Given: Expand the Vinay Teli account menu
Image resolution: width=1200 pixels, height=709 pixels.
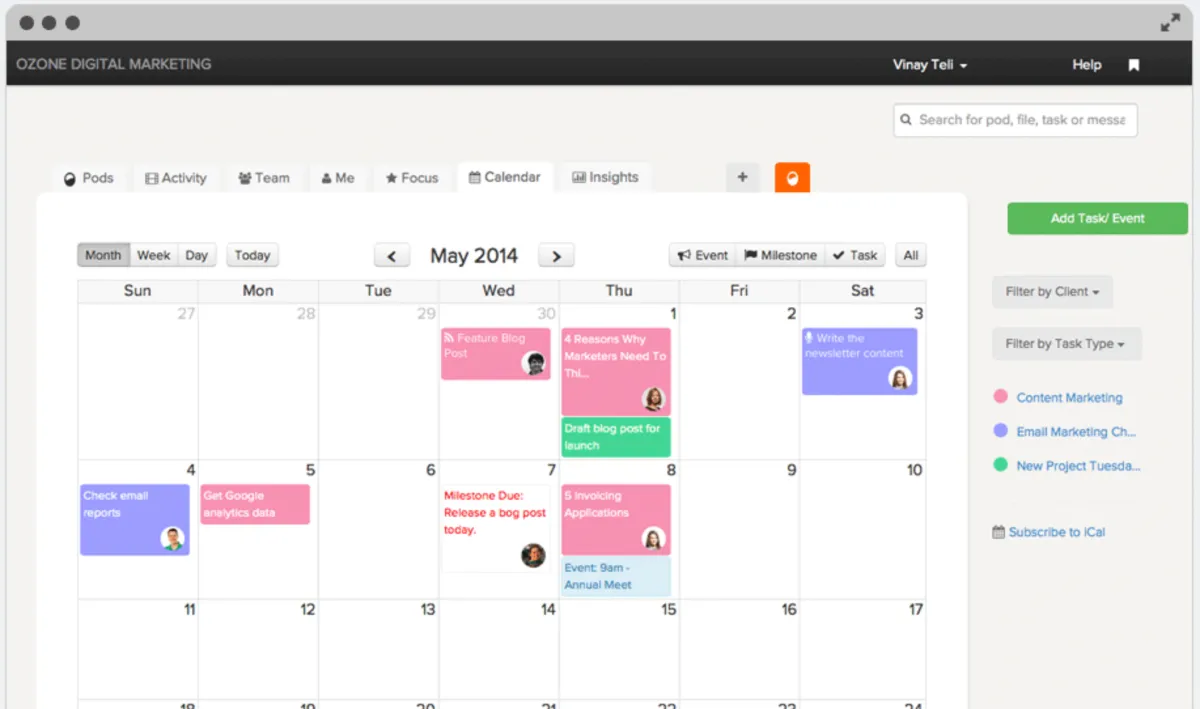Looking at the screenshot, I should pyautogui.click(x=929, y=64).
